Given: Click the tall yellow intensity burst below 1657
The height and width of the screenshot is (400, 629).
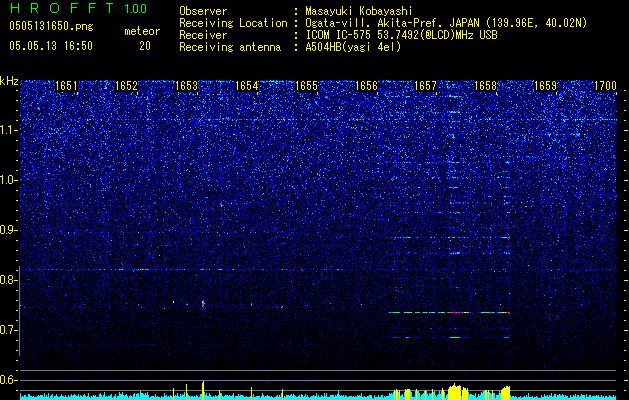Looking at the screenshot, I should coord(455,392).
